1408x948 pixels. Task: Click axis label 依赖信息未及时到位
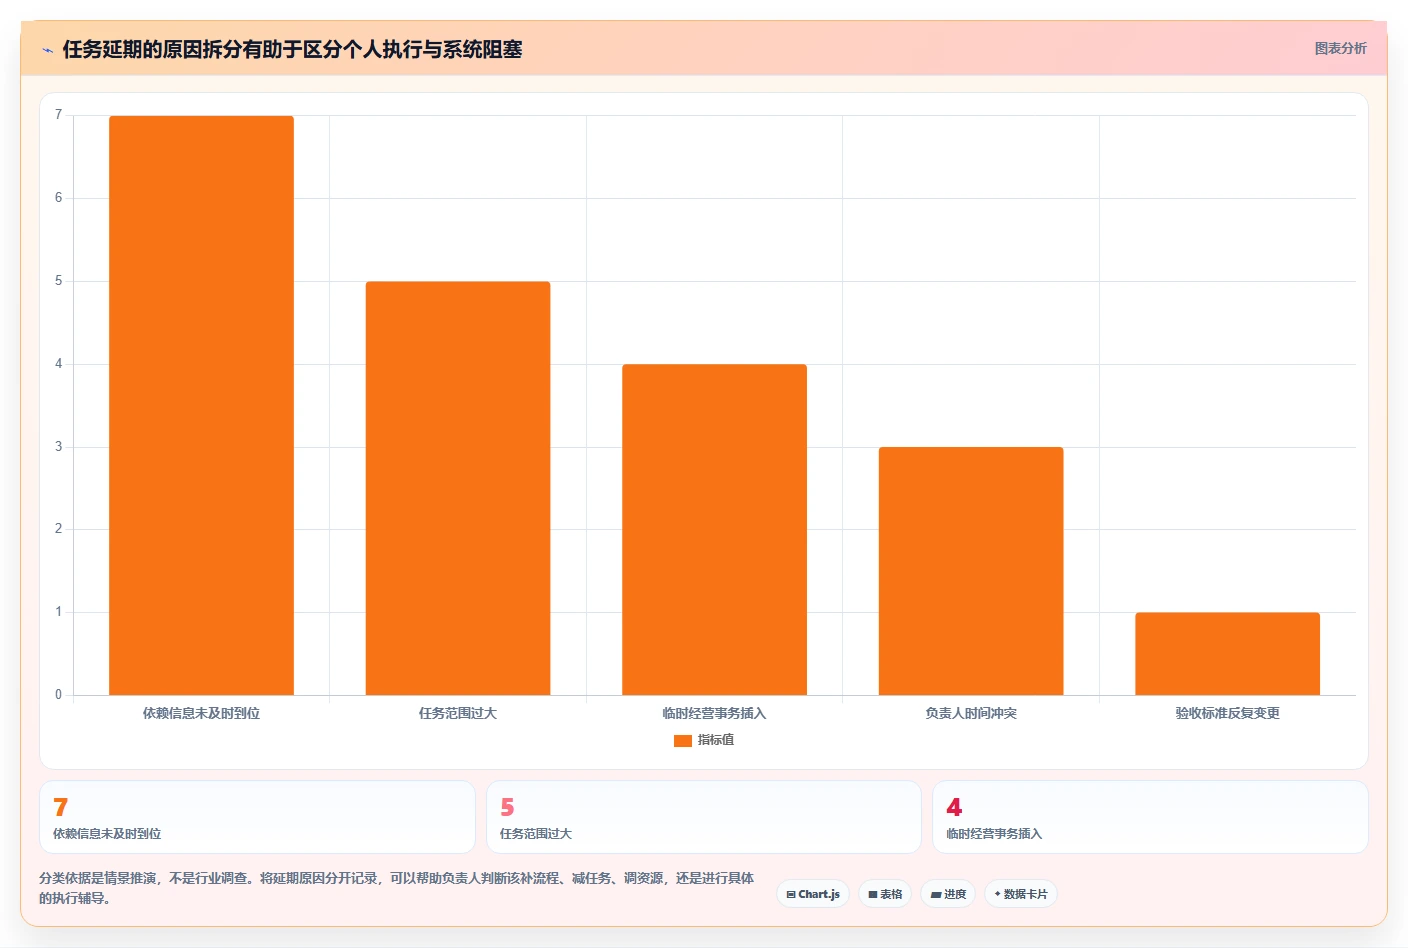(201, 713)
